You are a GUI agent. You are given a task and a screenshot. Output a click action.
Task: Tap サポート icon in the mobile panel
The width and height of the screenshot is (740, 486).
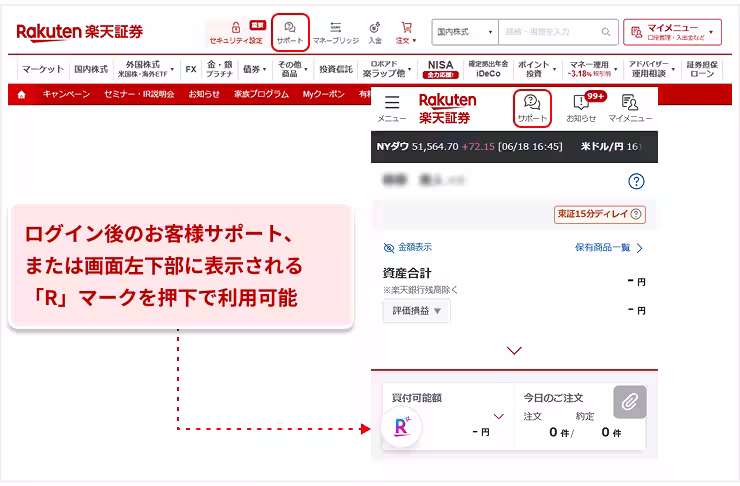pyautogui.click(x=532, y=109)
